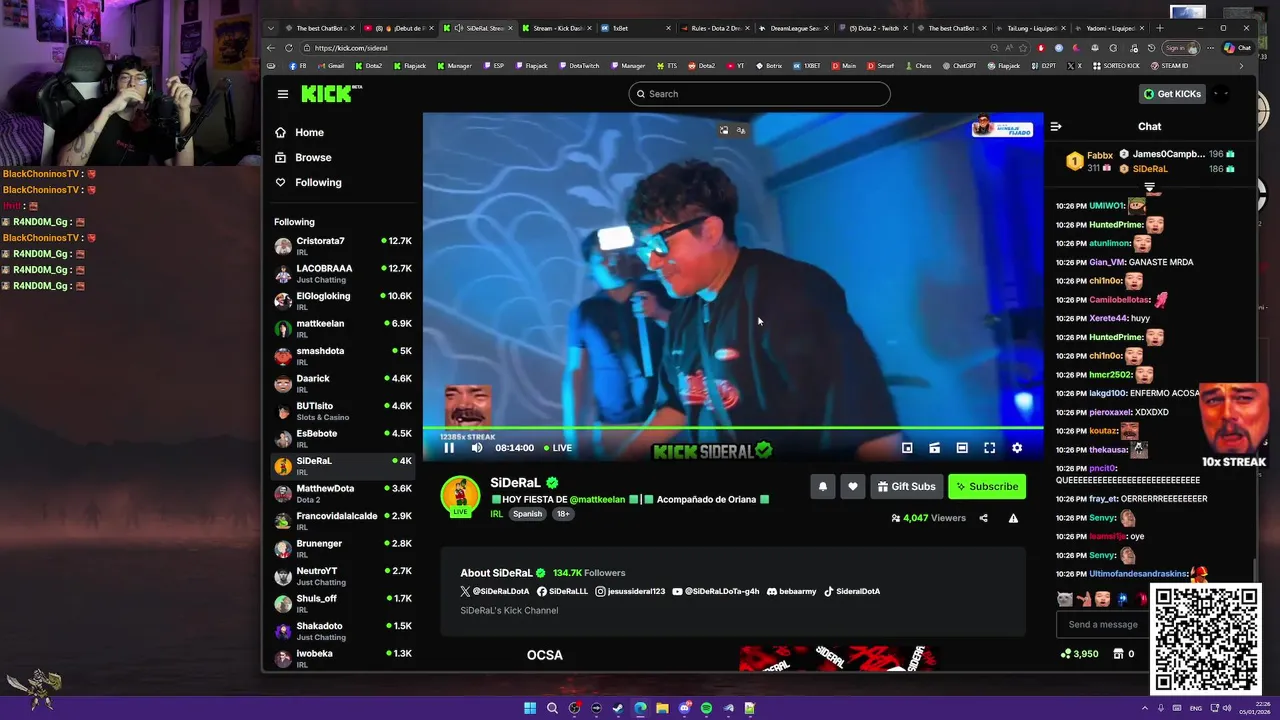Switch to theater mode in player
The height and width of the screenshot is (720, 1280).
(962, 448)
